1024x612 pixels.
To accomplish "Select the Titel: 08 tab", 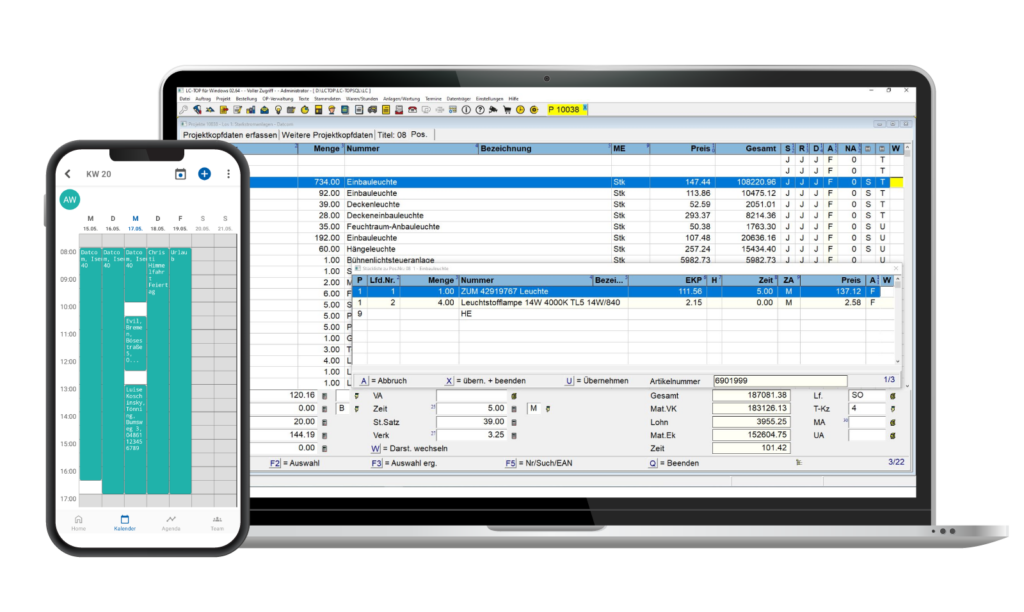I will (x=392, y=135).
